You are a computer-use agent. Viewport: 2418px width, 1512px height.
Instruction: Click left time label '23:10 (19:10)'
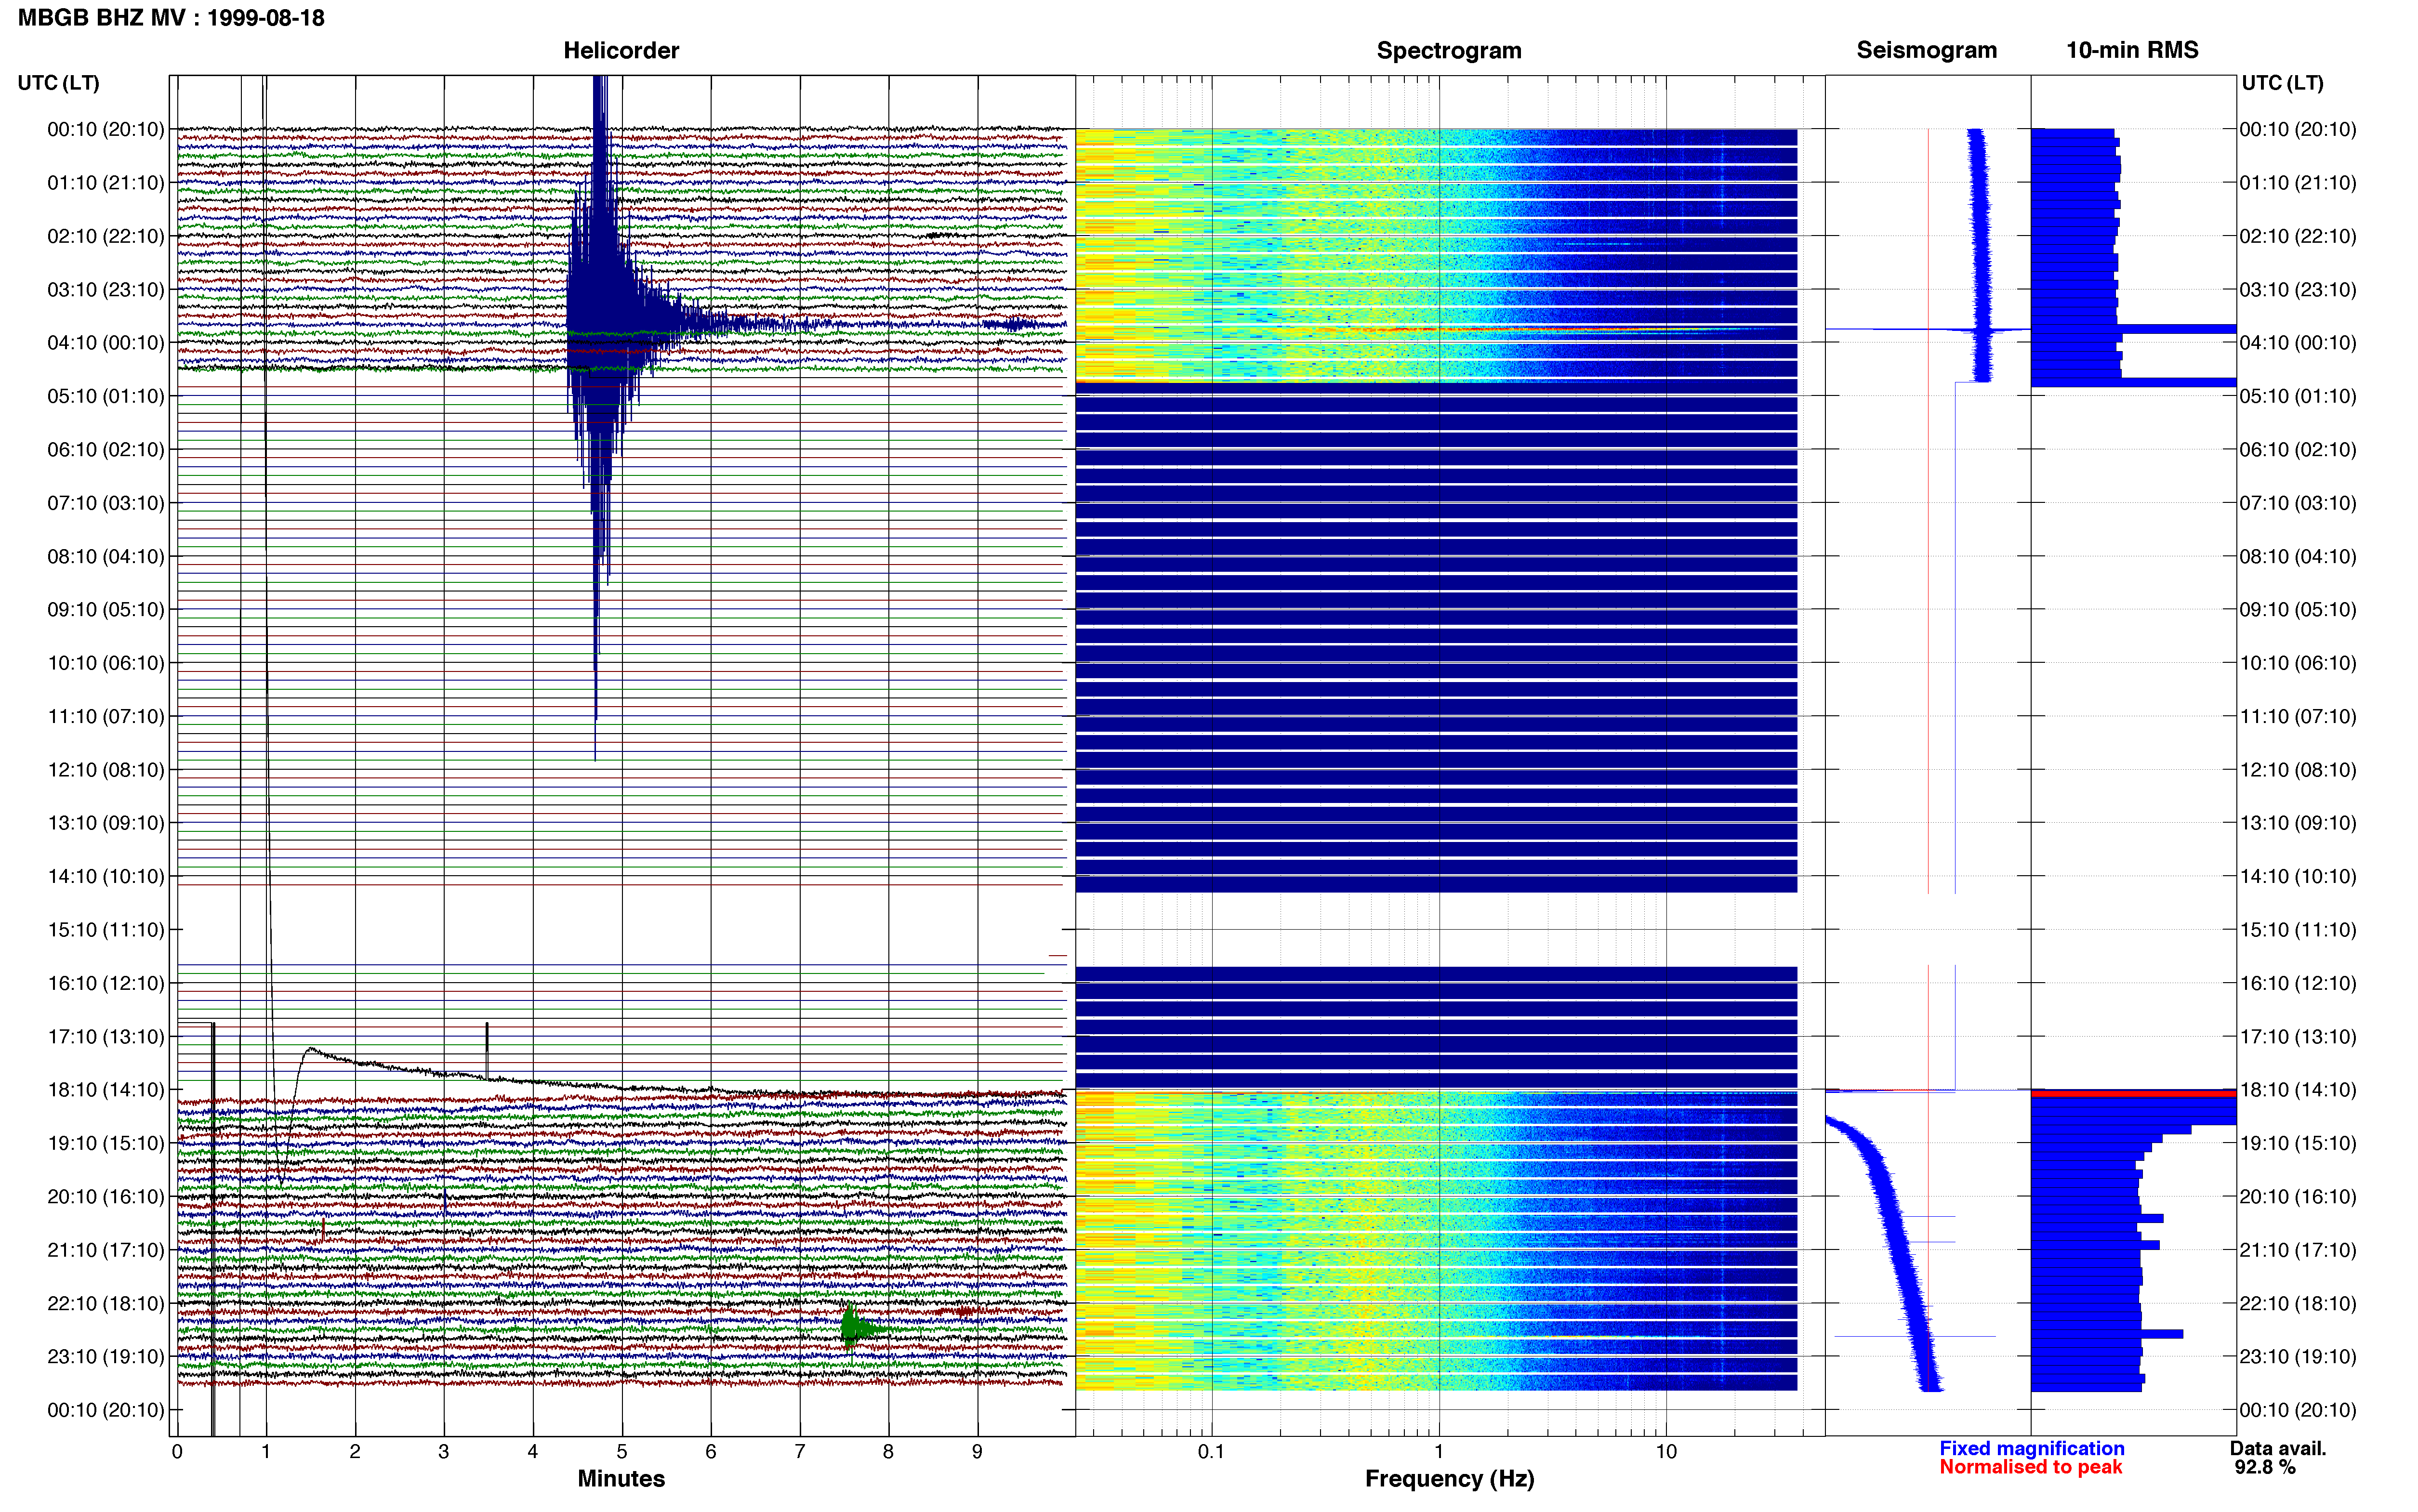pyautogui.click(x=106, y=1357)
